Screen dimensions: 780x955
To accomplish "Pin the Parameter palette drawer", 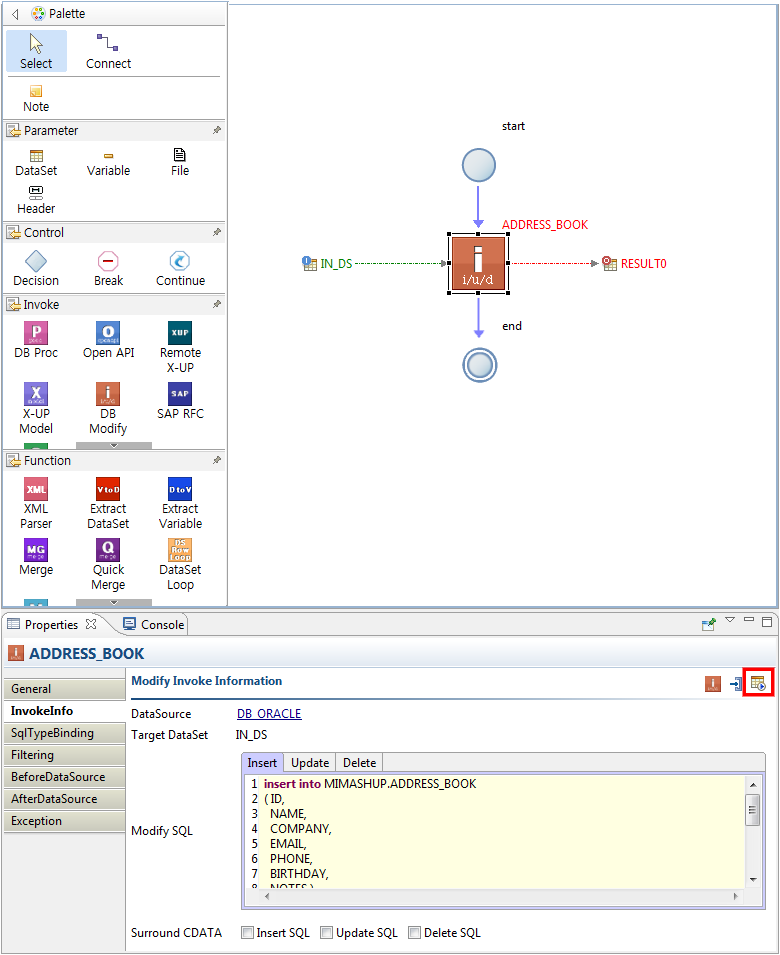I will 217,130.
